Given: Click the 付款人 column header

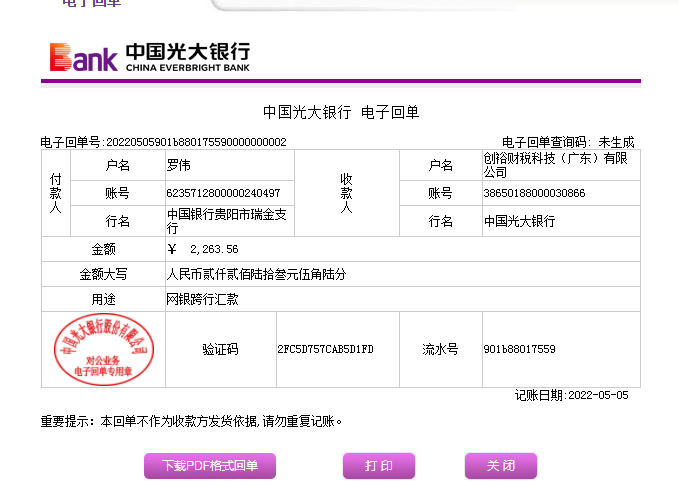Looking at the screenshot, I should tap(56, 193).
